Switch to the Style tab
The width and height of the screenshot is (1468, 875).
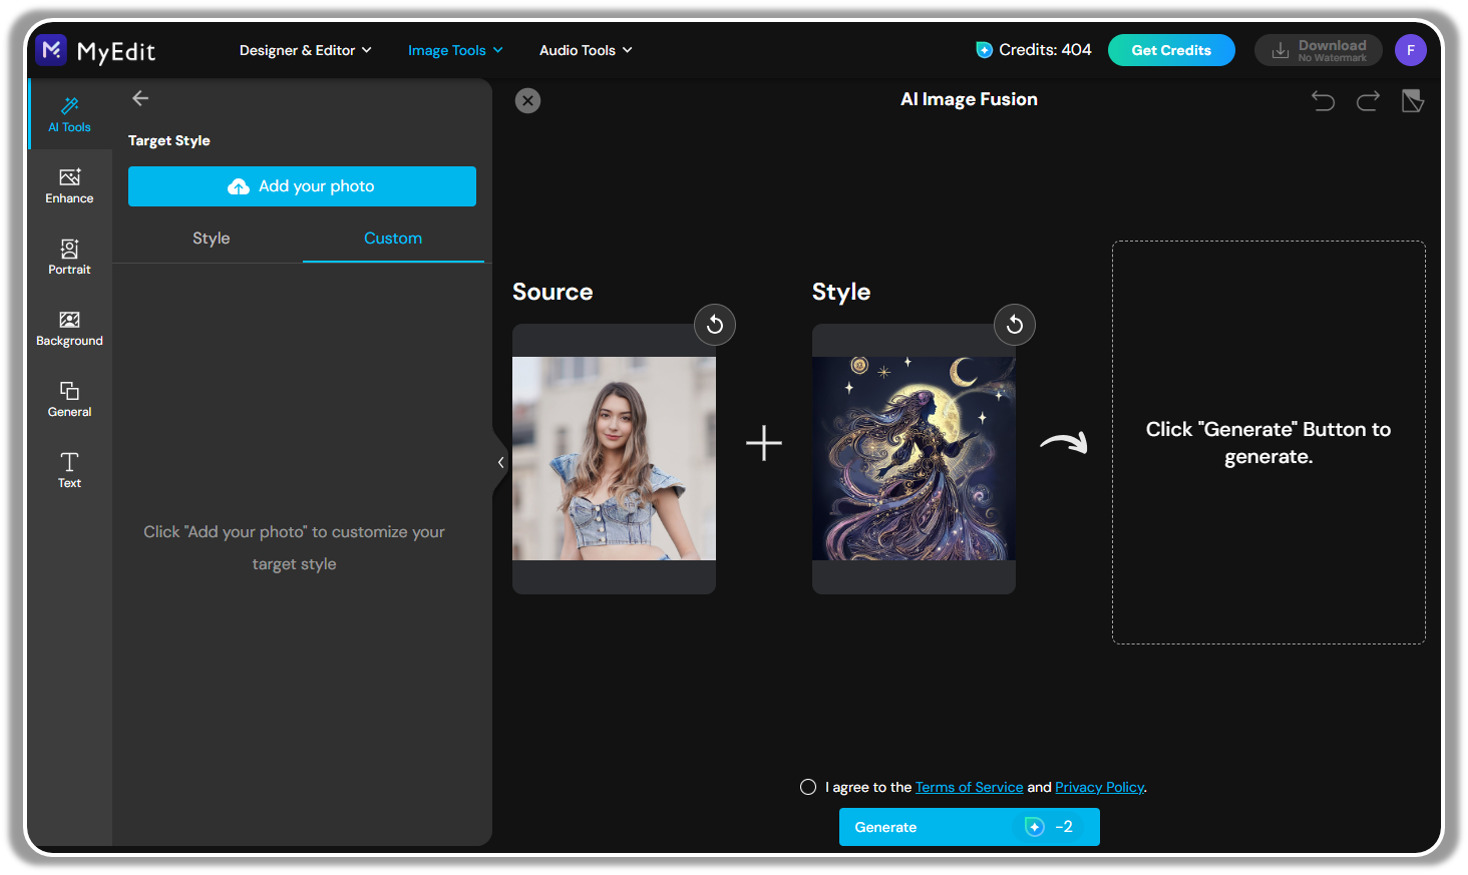210,238
